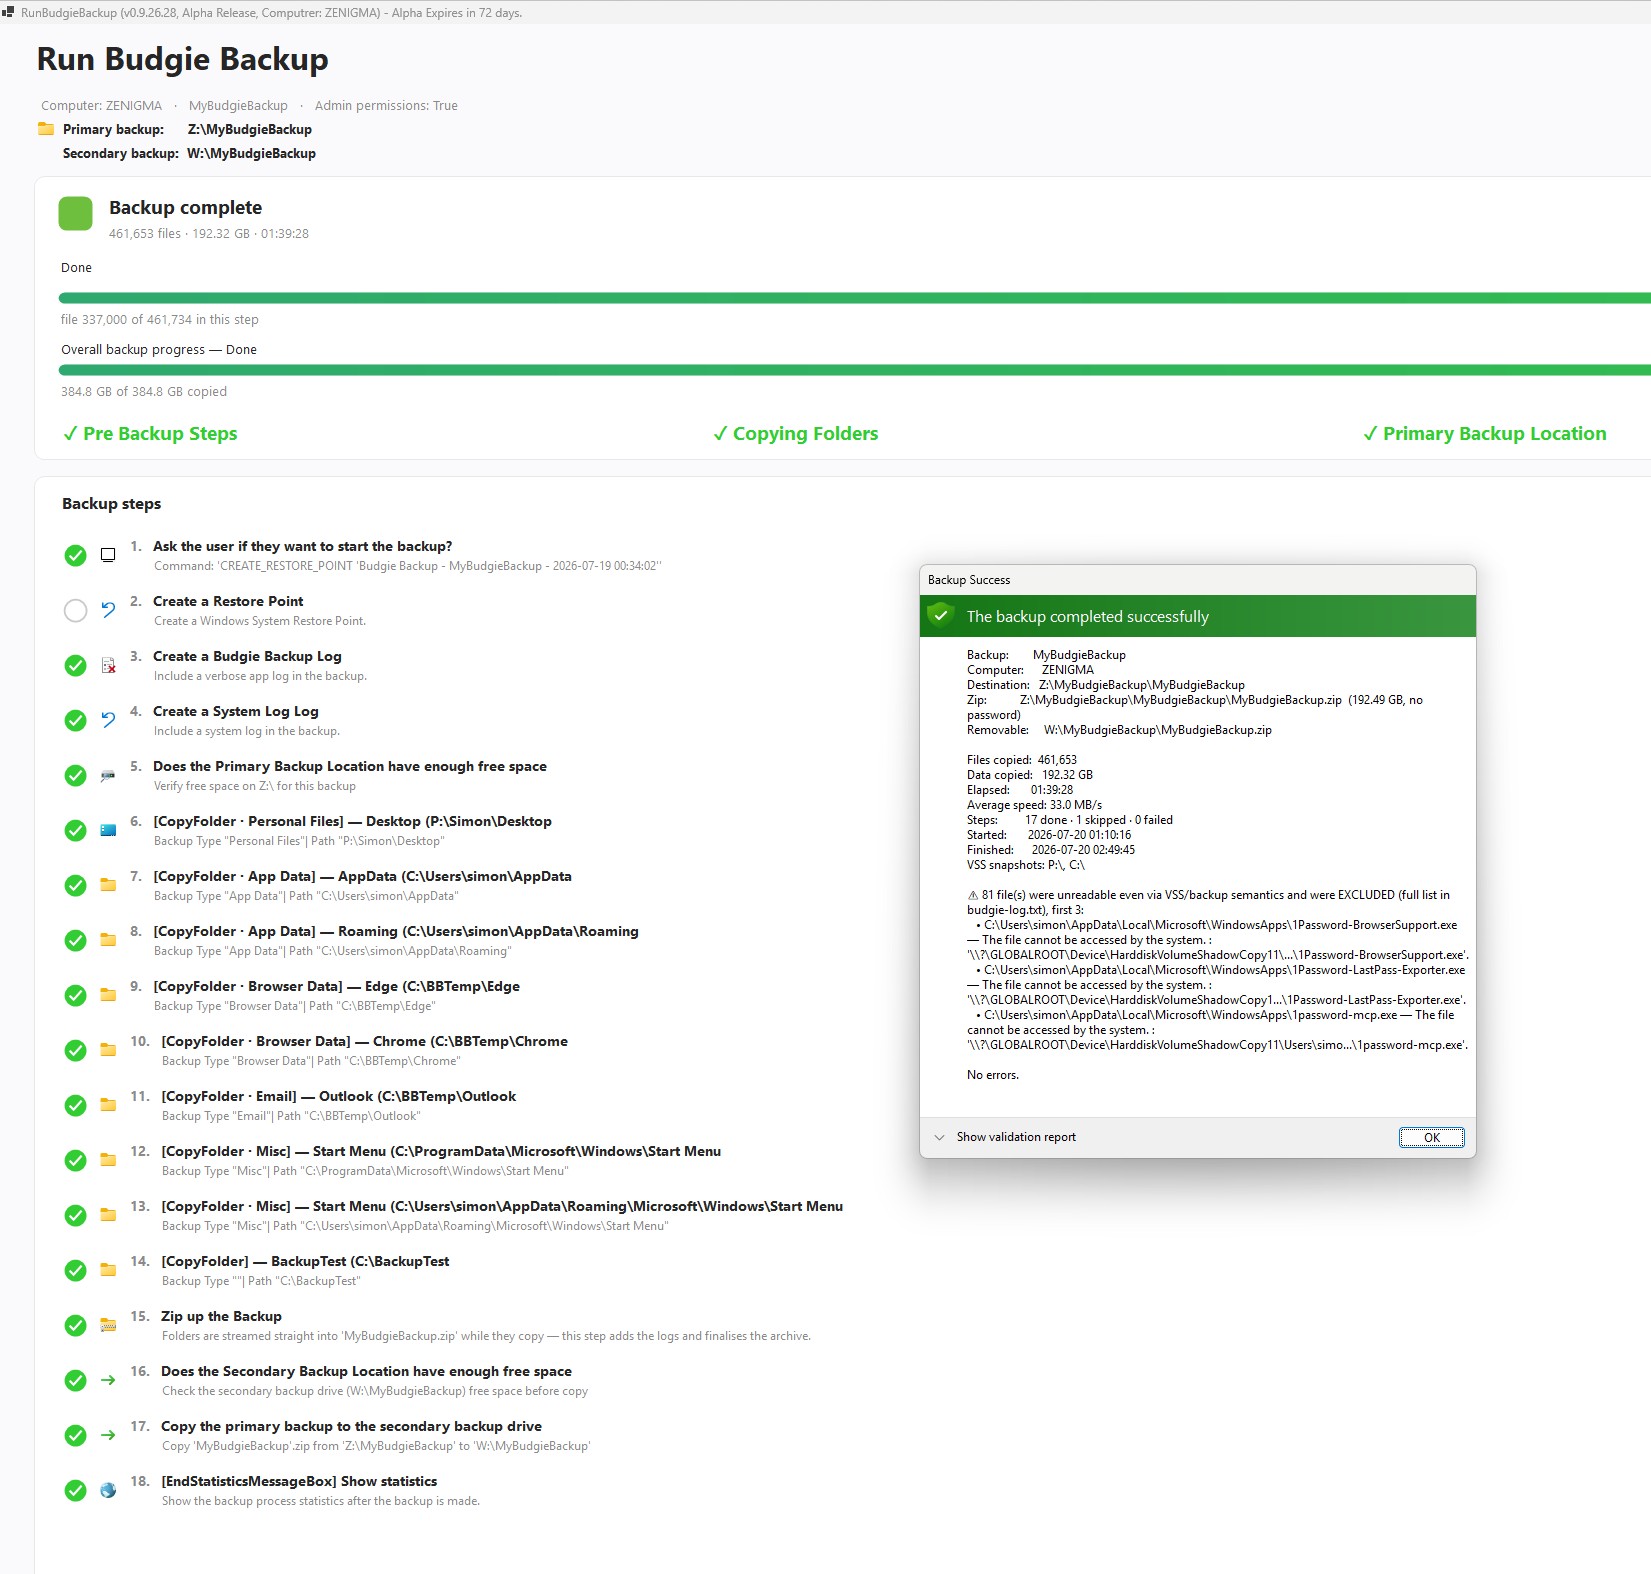Viewport: 1651px width, 1574px height.
Task: Click step title 'Create a Budgie Backup Log'
Action: [247, 656]
